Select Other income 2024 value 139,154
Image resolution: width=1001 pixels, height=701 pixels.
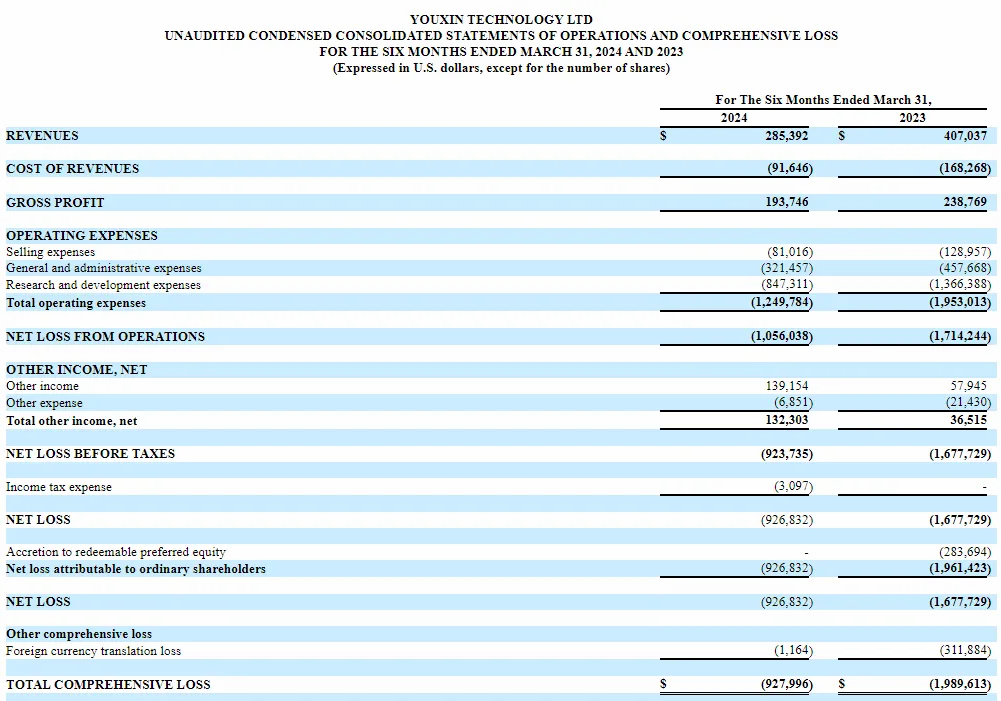(786, 386)
